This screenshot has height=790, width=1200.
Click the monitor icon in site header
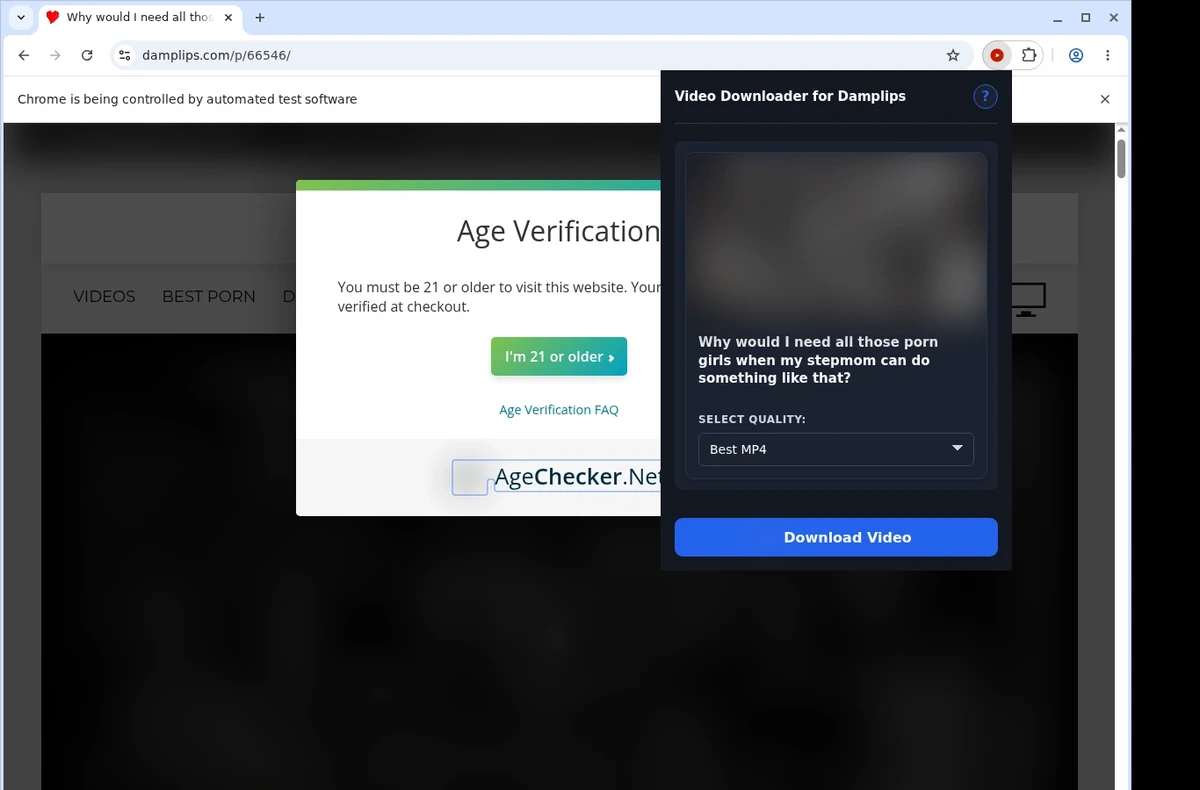1026,299
